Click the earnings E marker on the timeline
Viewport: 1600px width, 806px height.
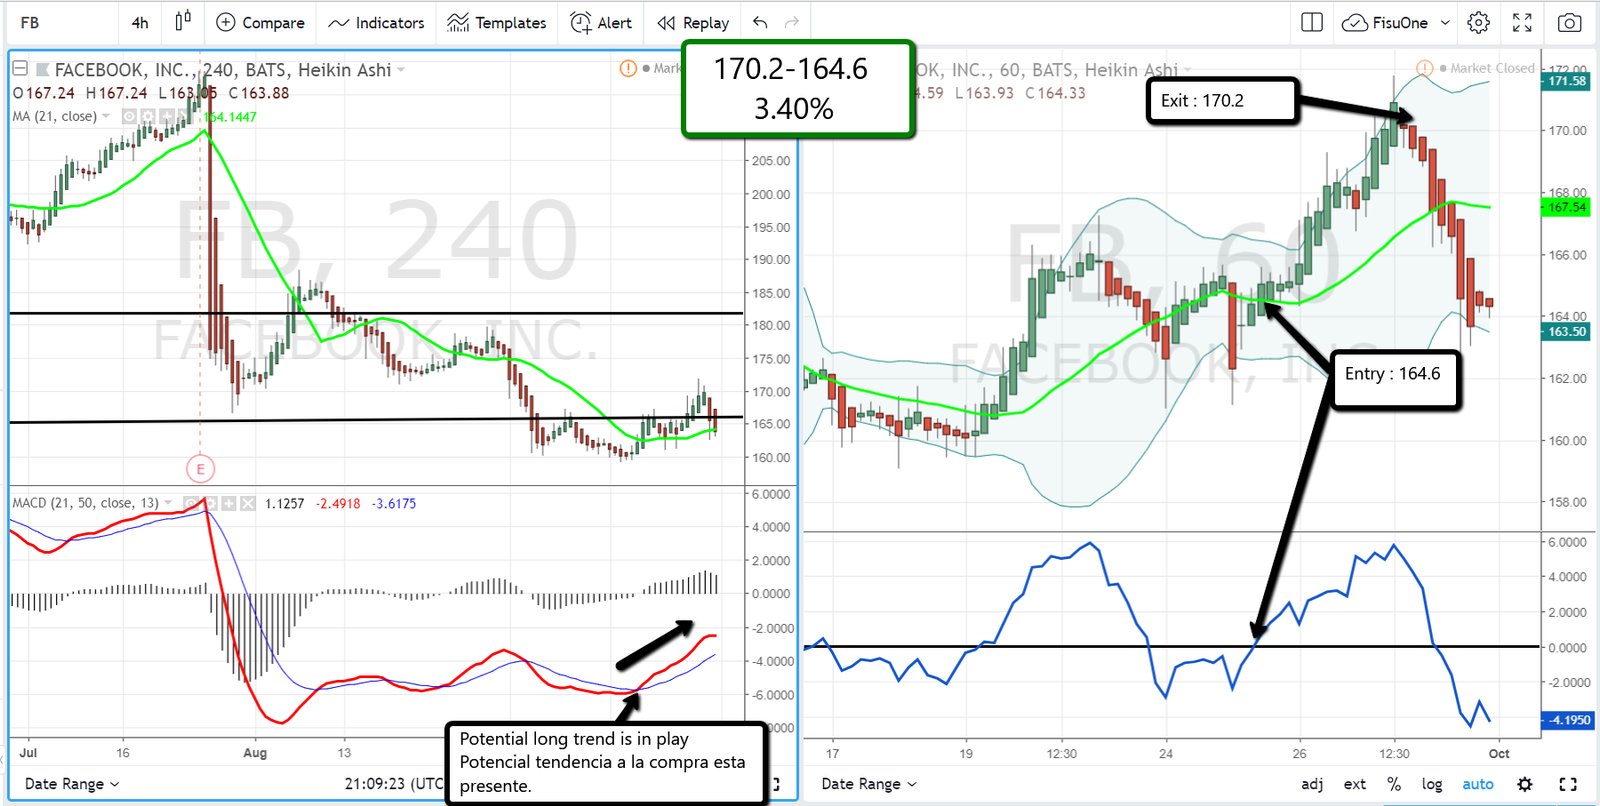click(200, 468)
